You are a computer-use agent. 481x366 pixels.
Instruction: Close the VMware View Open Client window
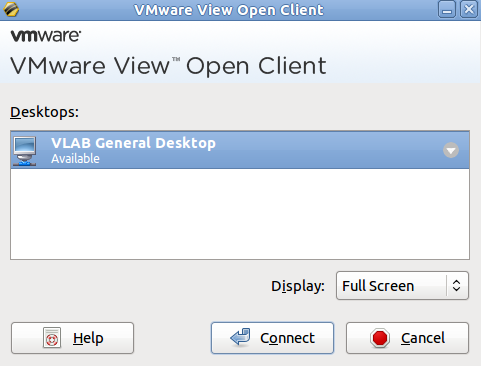coord(469,10)
